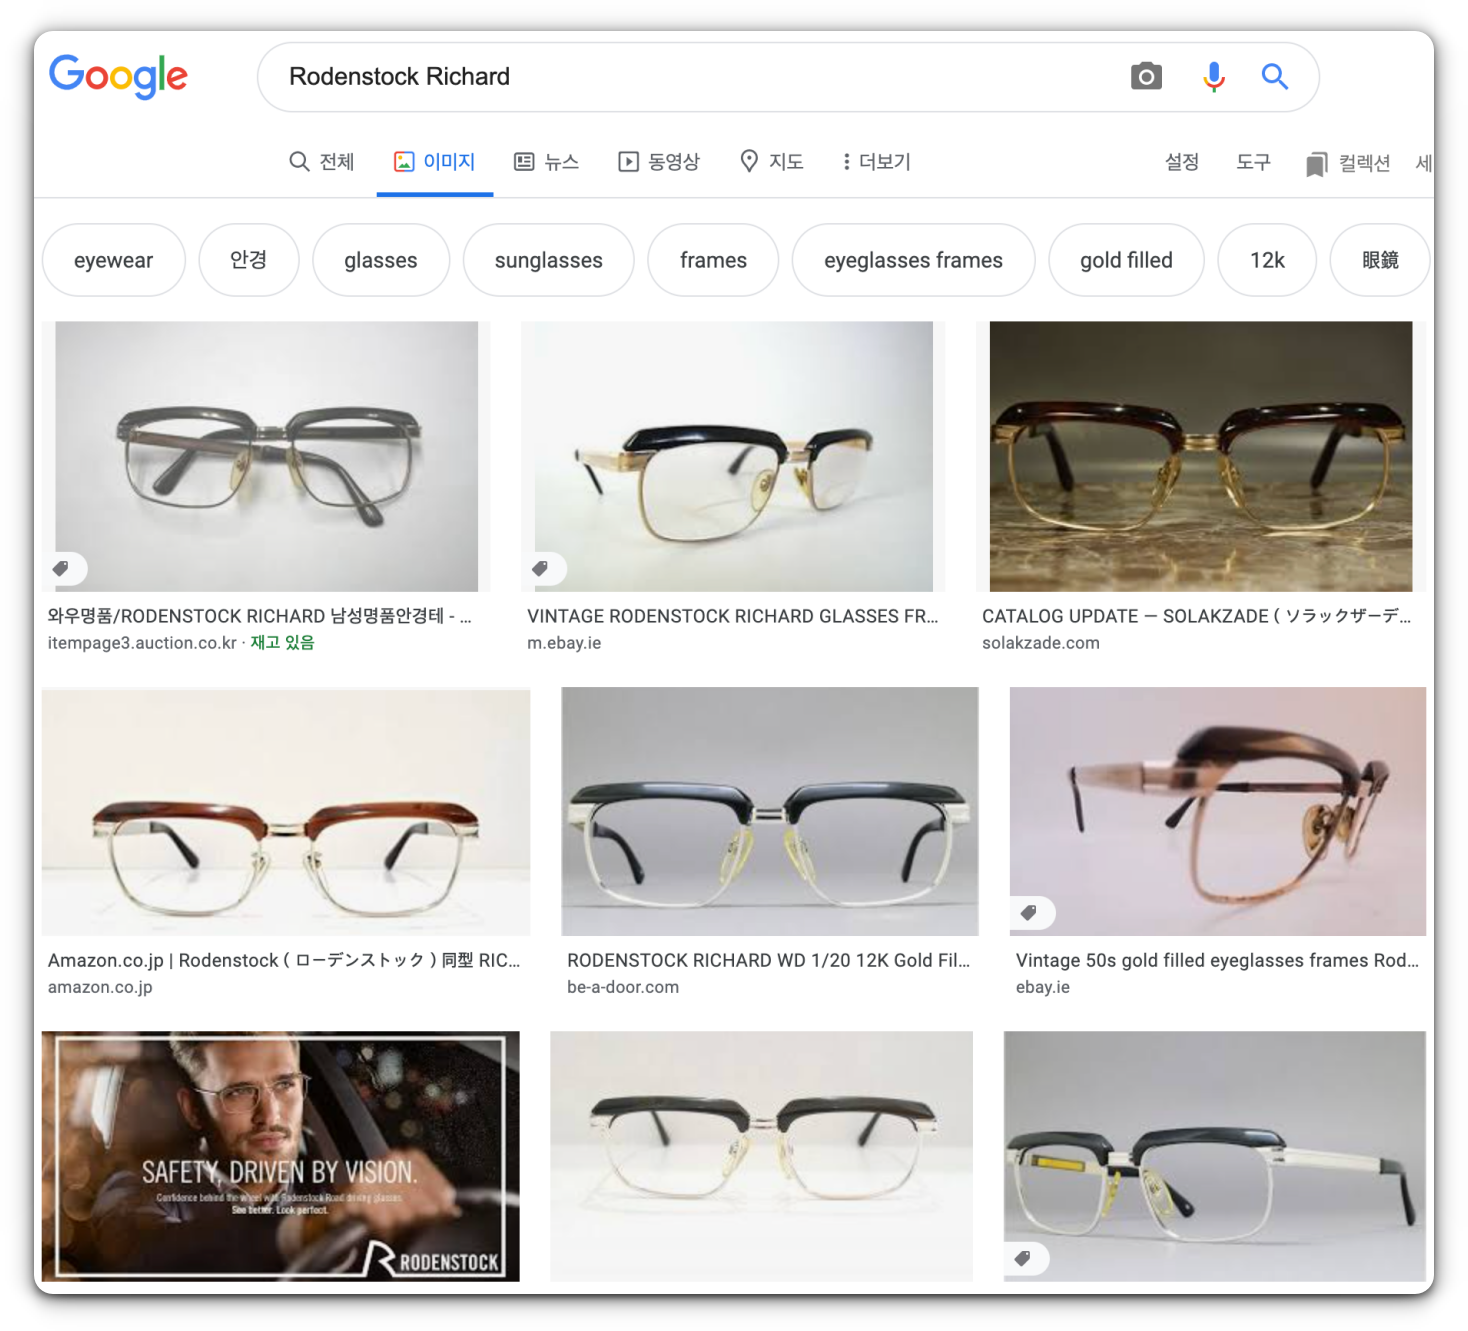
Task: Filter by the 12k chip
Action: tap(1267, 260)
